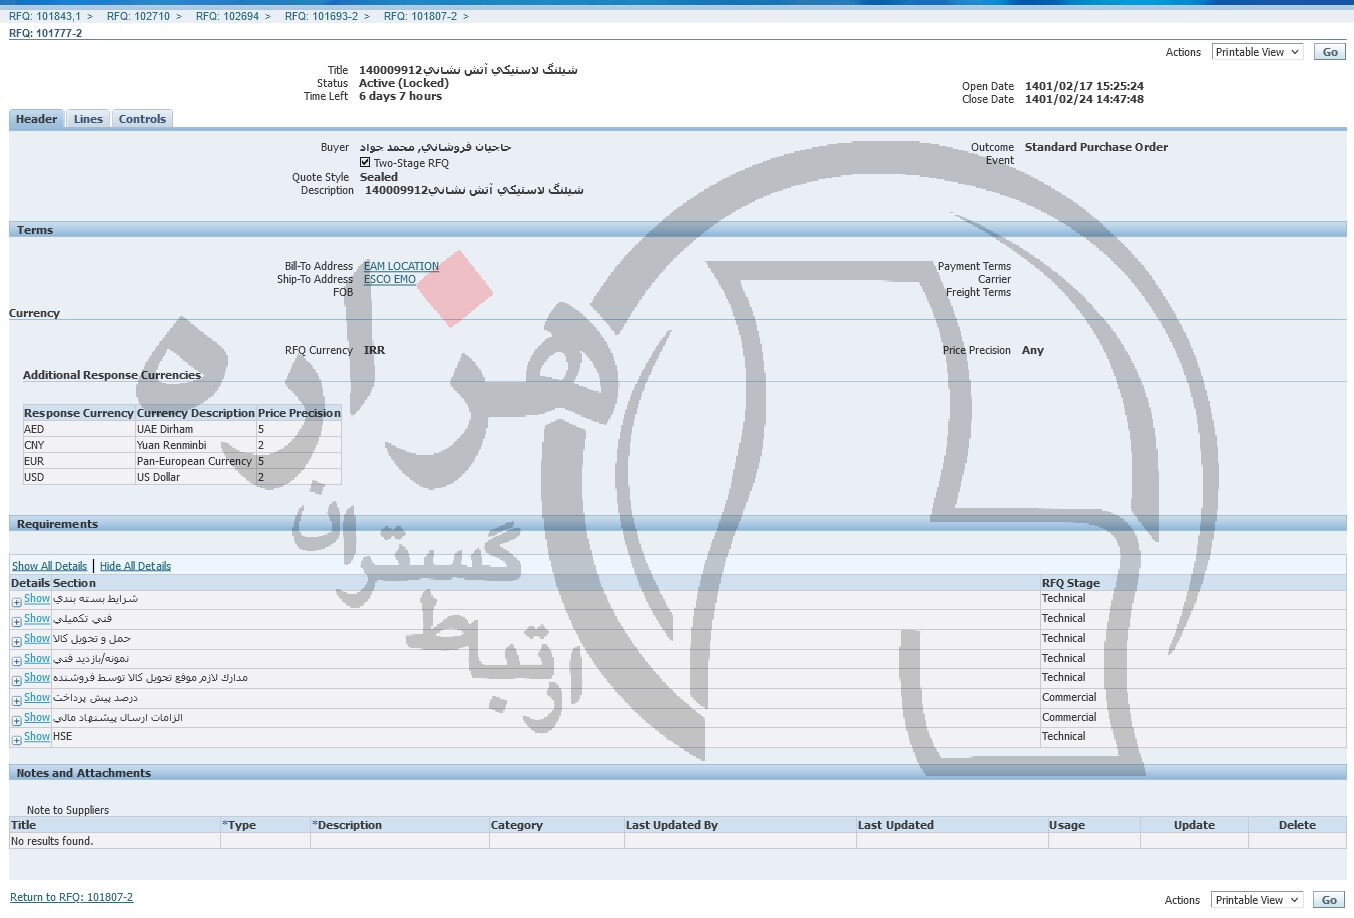Image resolution: width=1354 pixels, height=918 pixels.
Task: Open the EAM LOCATION bill-to address link
Action: pyautogui.click(x=401, y=266)
